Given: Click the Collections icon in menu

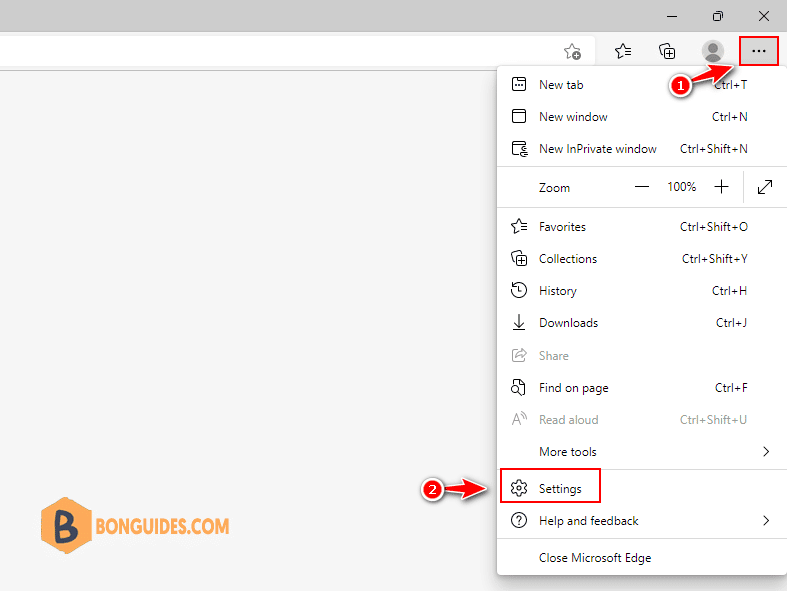Looking at the screenshot, I should tap(519, 258).
